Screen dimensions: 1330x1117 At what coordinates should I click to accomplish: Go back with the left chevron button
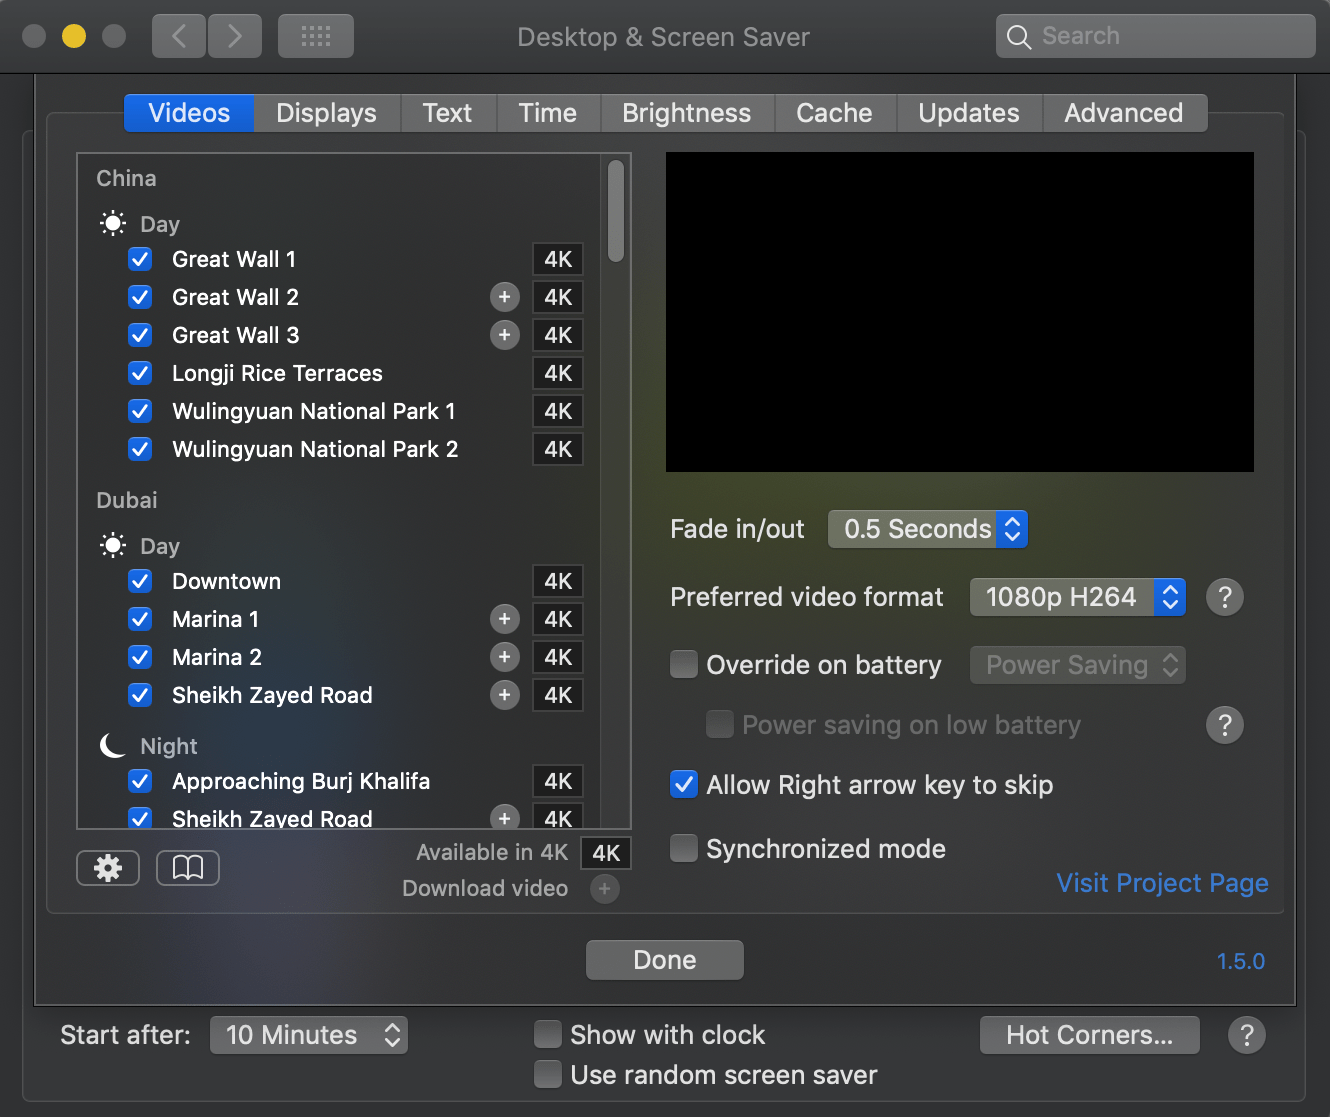pyautogui.click(x=179, y=36)
